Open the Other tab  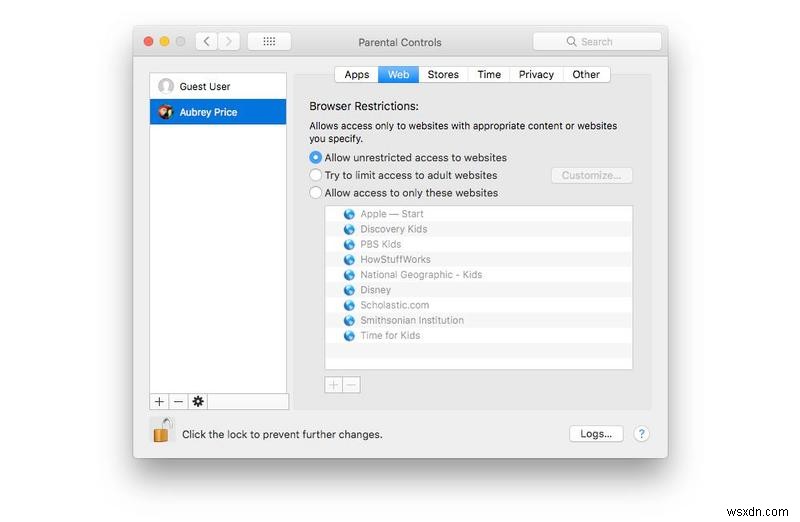(586, 74)
